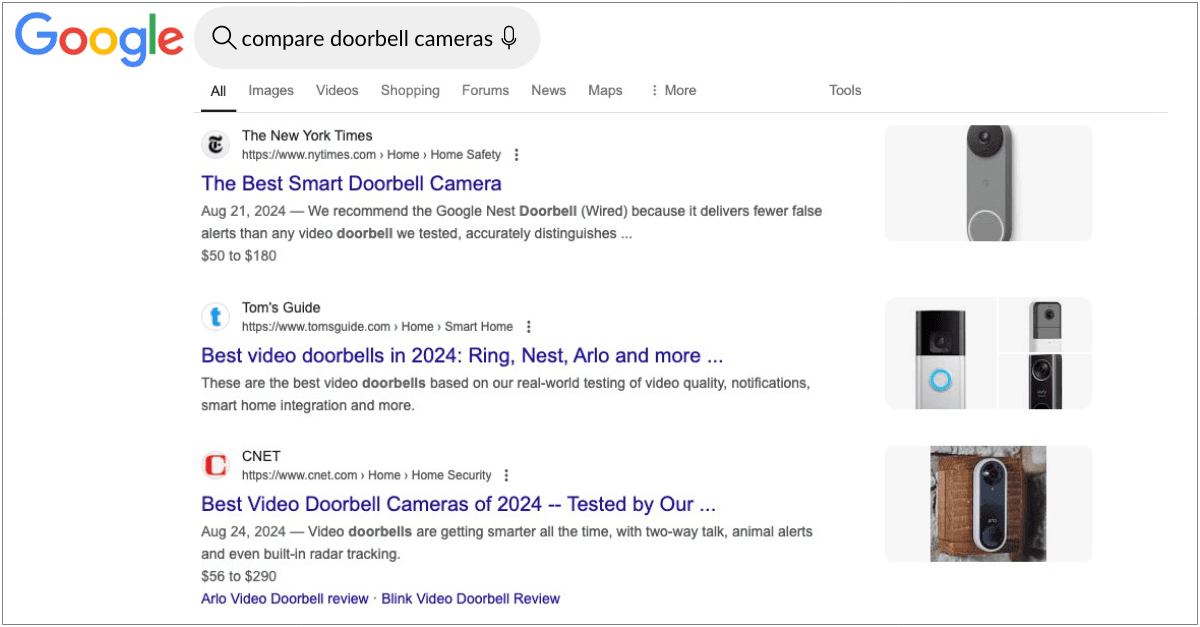Activate voice search microphone icon
The height and width of the screenshot is (627, 1200).
click(x=509, y=38)
